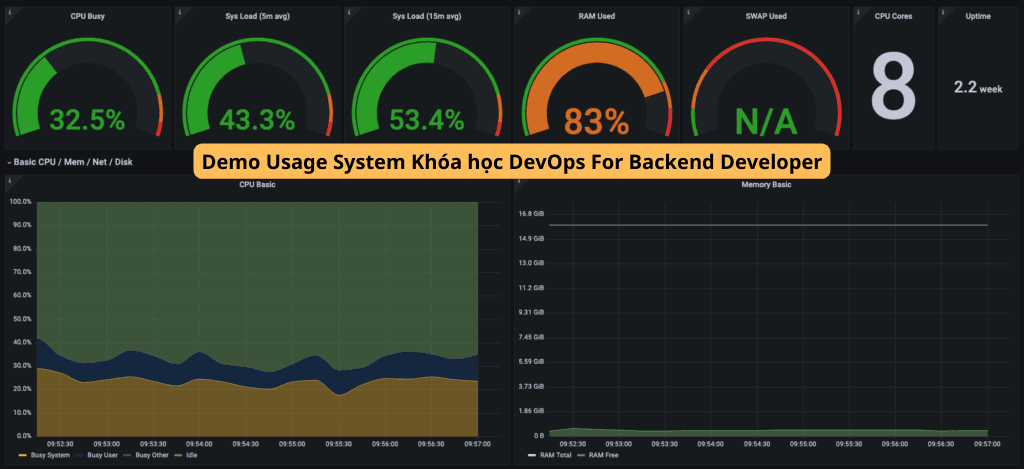Click the 0.0% label on CPU Basic axis
Screen dimensions: 1024x469
point(22,435)
